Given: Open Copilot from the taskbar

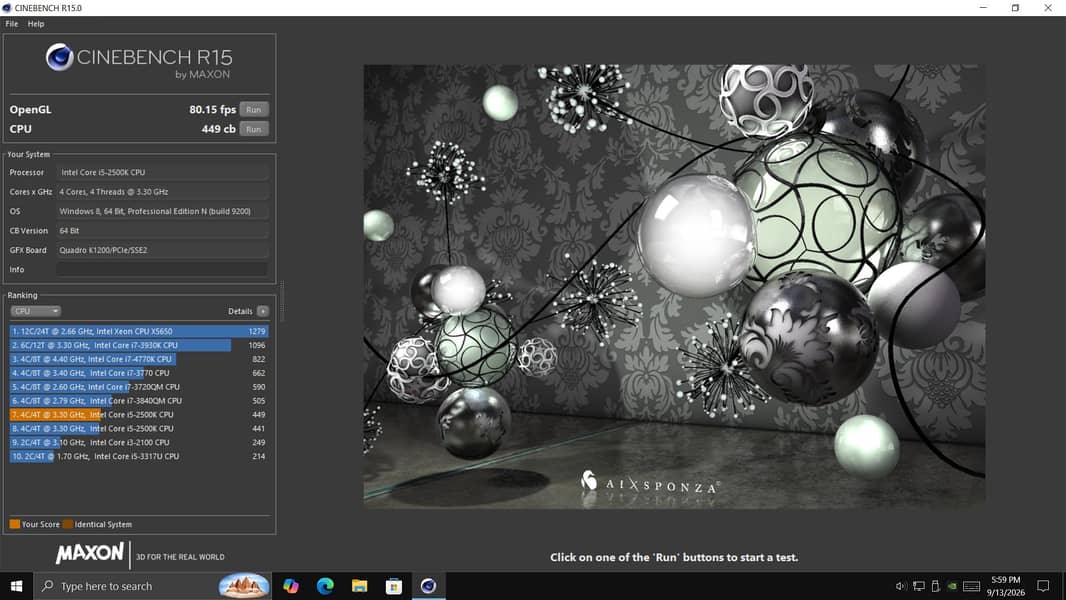Looking at the screenshot, I should tap(291, 586).
